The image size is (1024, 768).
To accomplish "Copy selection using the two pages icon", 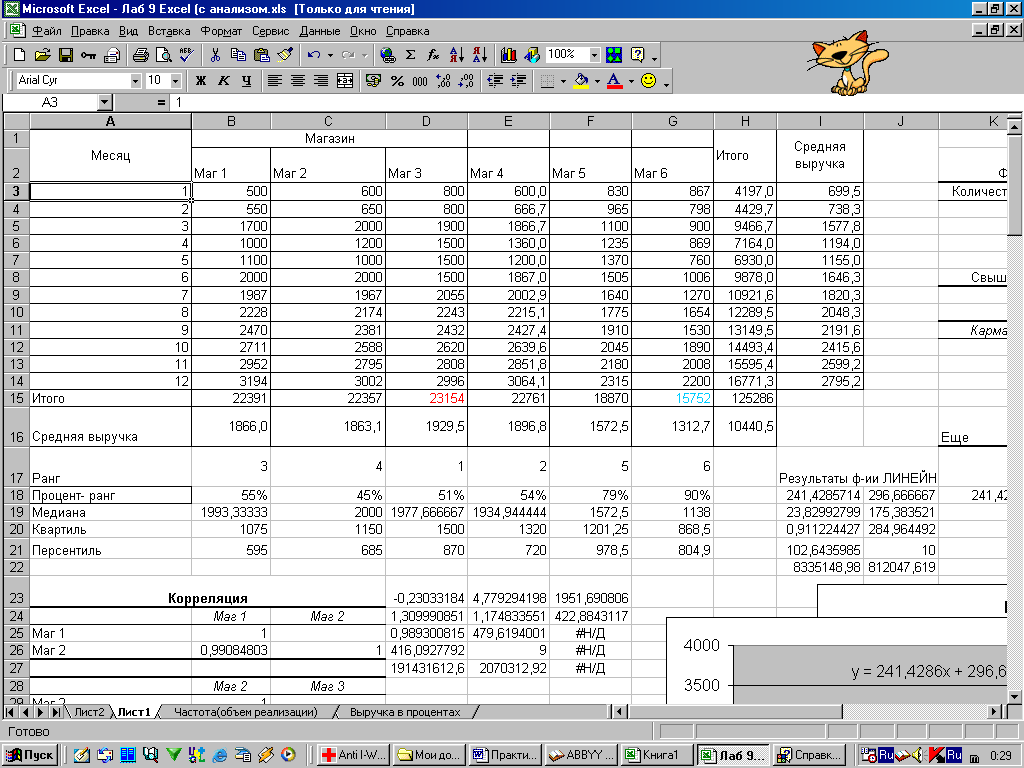I will tap(238, 56).
